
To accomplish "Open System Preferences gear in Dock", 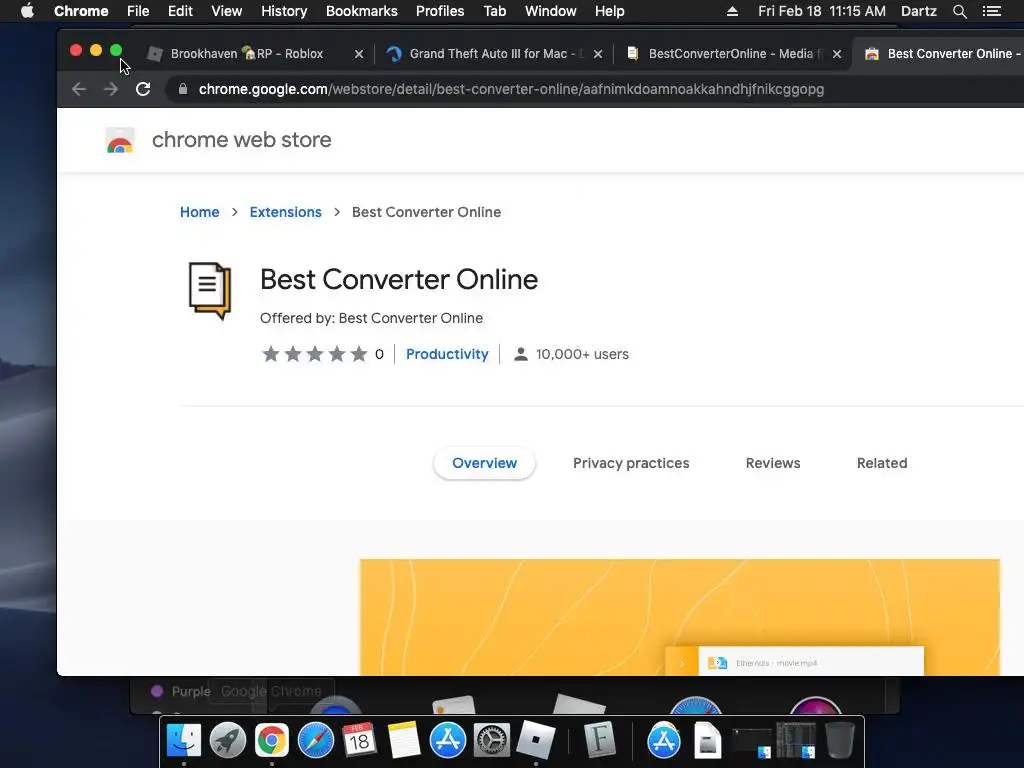I will point(492,741).
